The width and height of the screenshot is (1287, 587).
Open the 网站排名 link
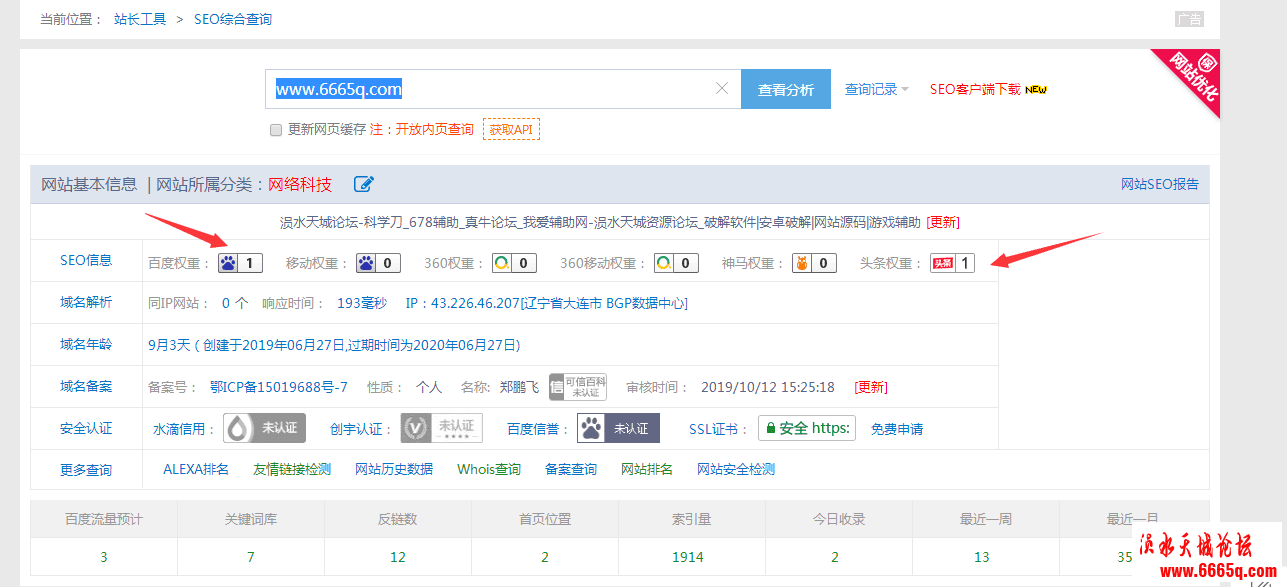click(647, 469)
